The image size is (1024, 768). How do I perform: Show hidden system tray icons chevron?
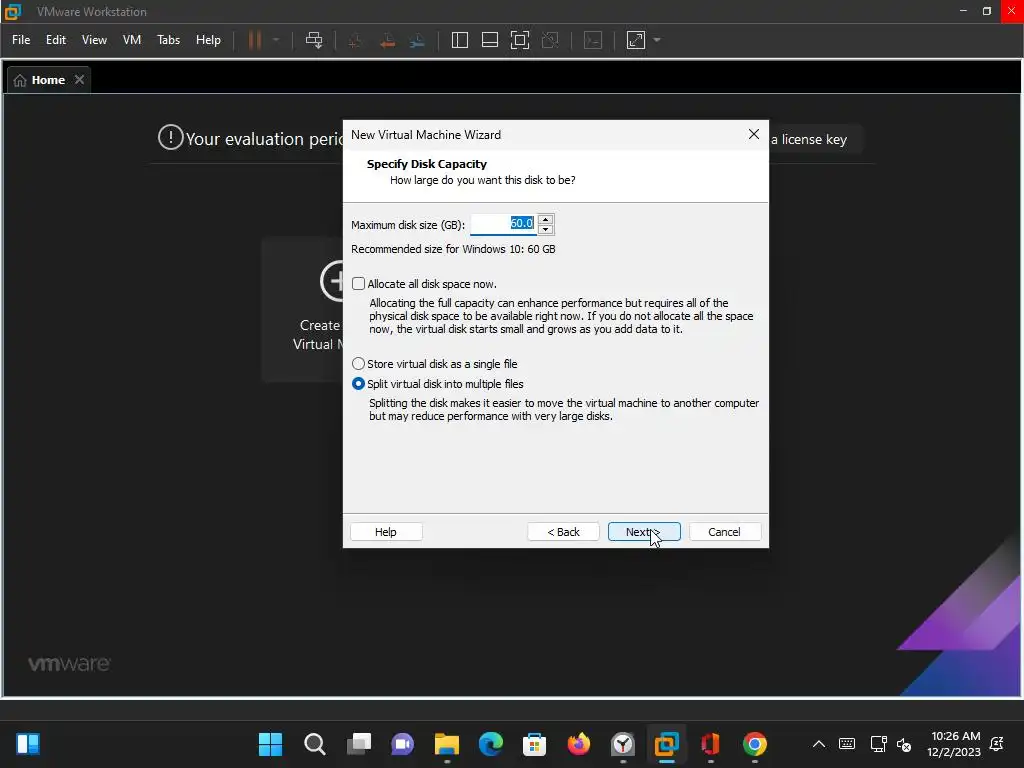(x=819, y=744)
